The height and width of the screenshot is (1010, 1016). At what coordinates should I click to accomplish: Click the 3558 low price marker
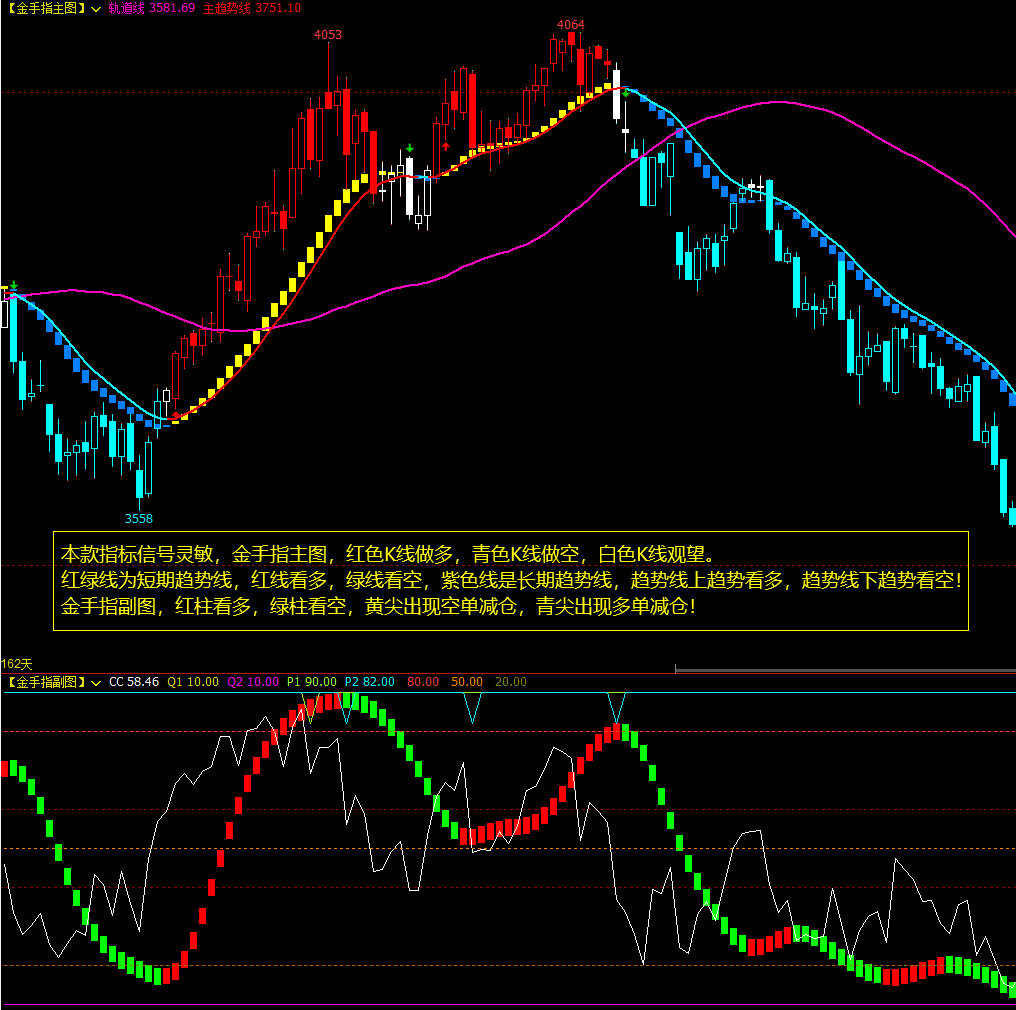pyautogui.click(x=139, y=518)
